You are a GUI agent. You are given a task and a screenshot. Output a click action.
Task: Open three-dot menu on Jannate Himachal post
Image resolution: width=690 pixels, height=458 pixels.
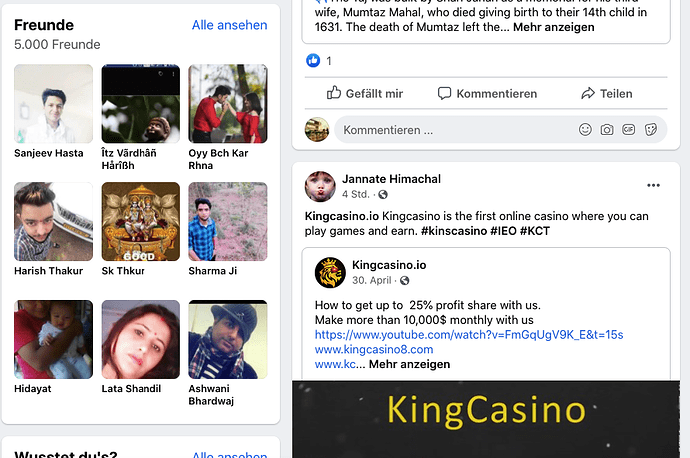(653, 185)
